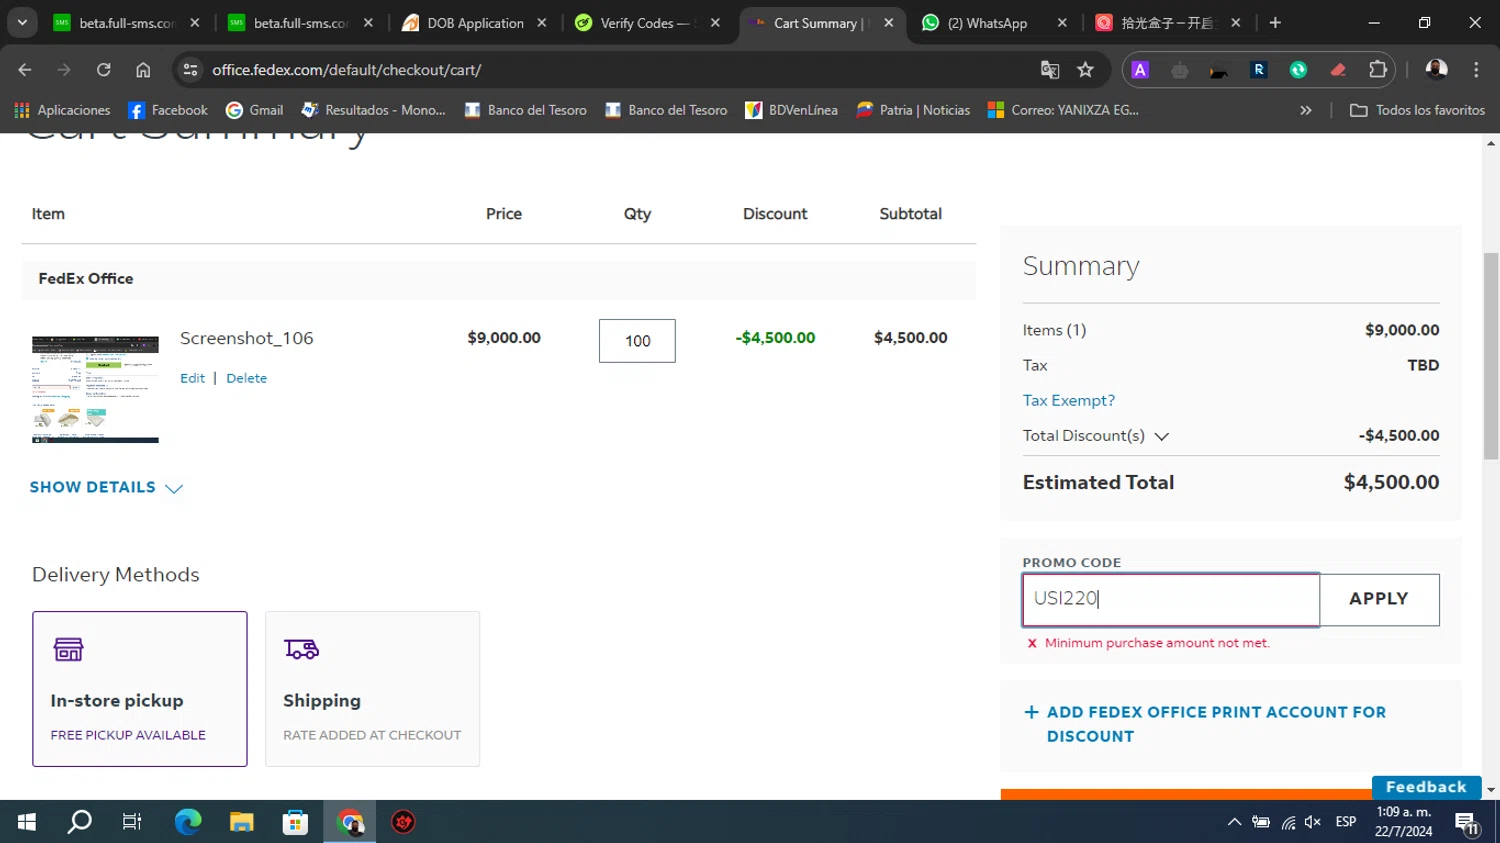Screen dimensions: 1500x843
Task: Open the Banco del Tesoro first bookmark
Action: pyautogui.click(x=526, y=110)
